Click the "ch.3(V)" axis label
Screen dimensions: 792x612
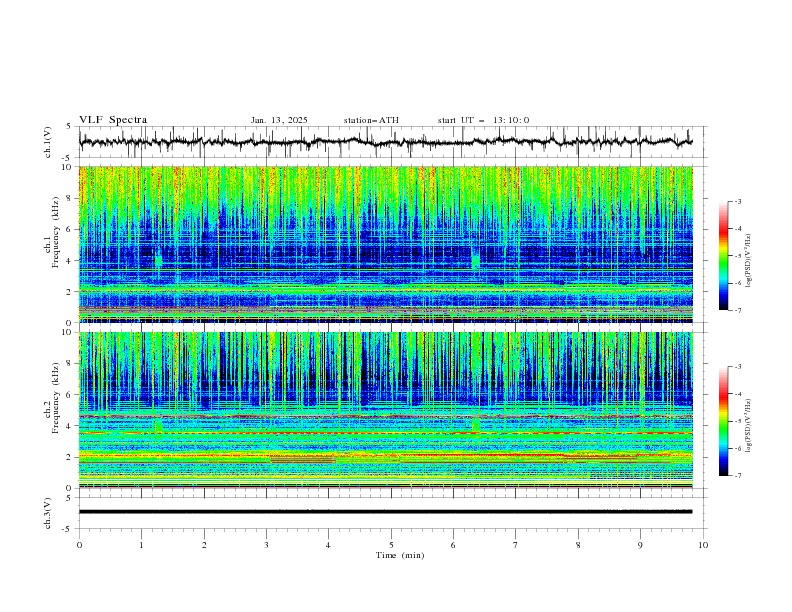coord(48,513)
